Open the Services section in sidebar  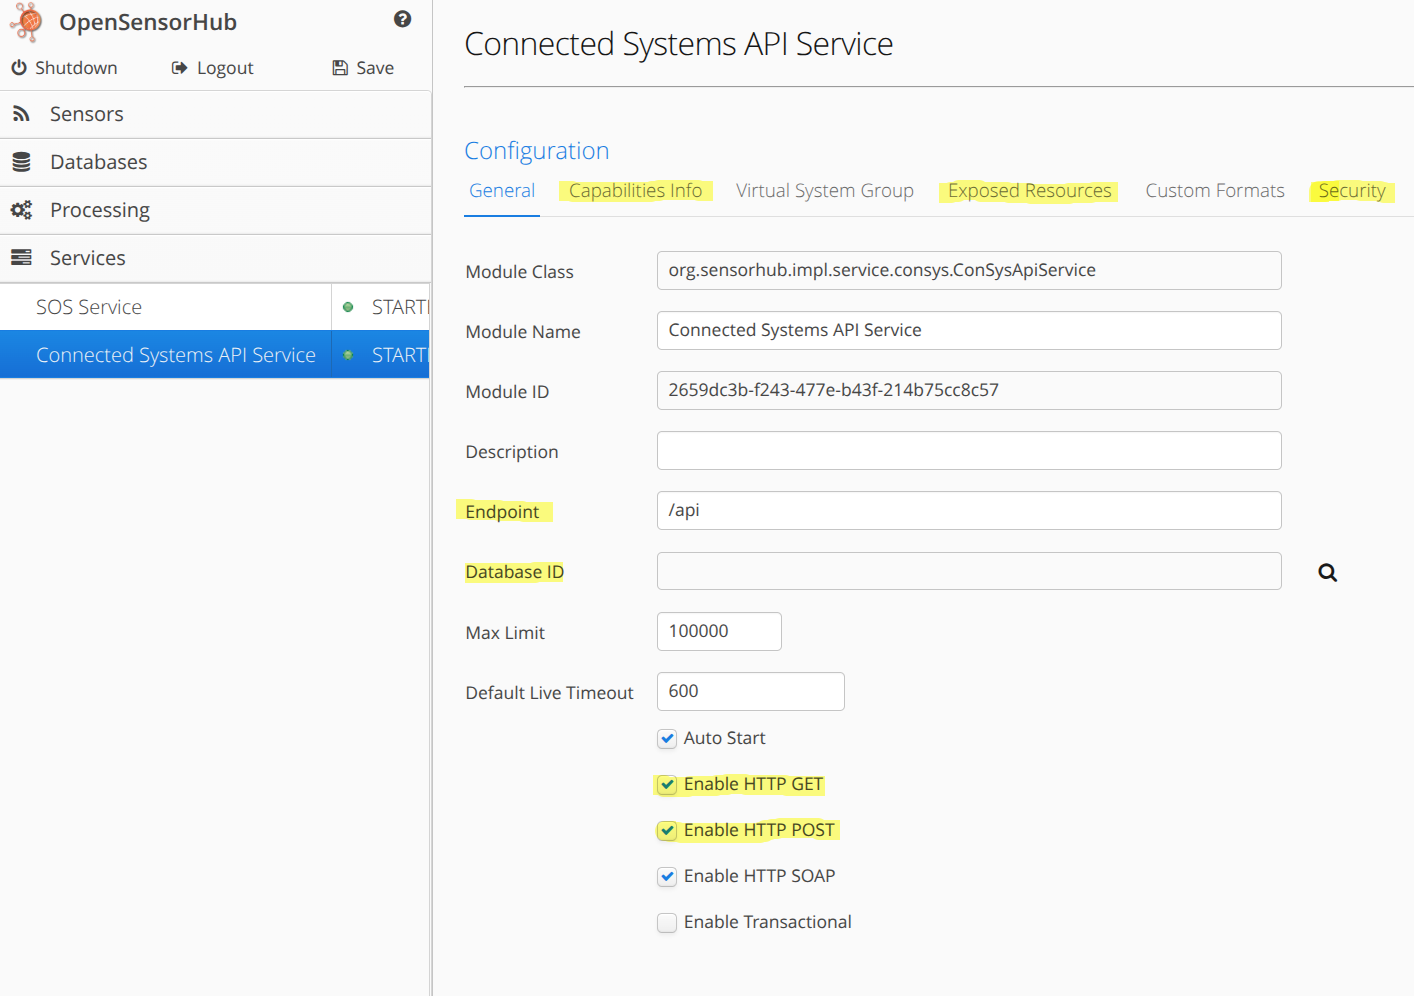click(x=87, y=257)
